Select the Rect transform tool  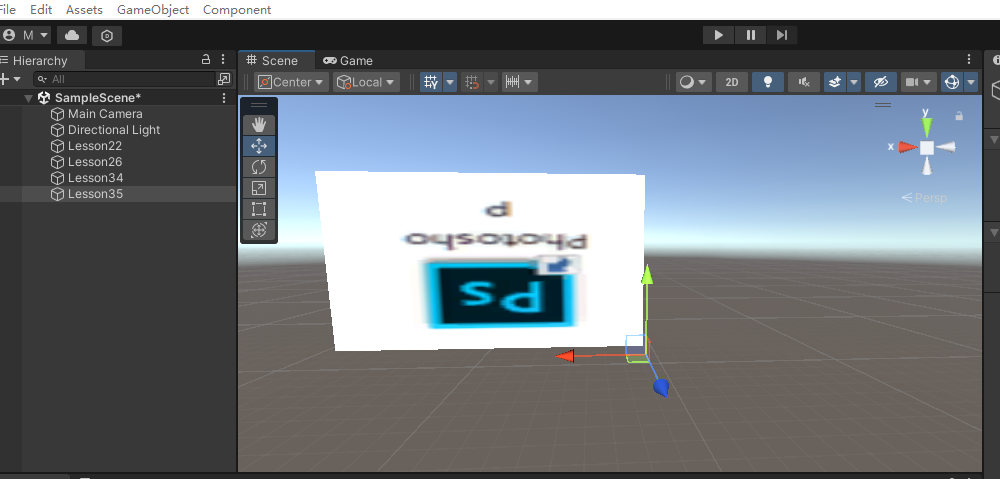point(259,209)
